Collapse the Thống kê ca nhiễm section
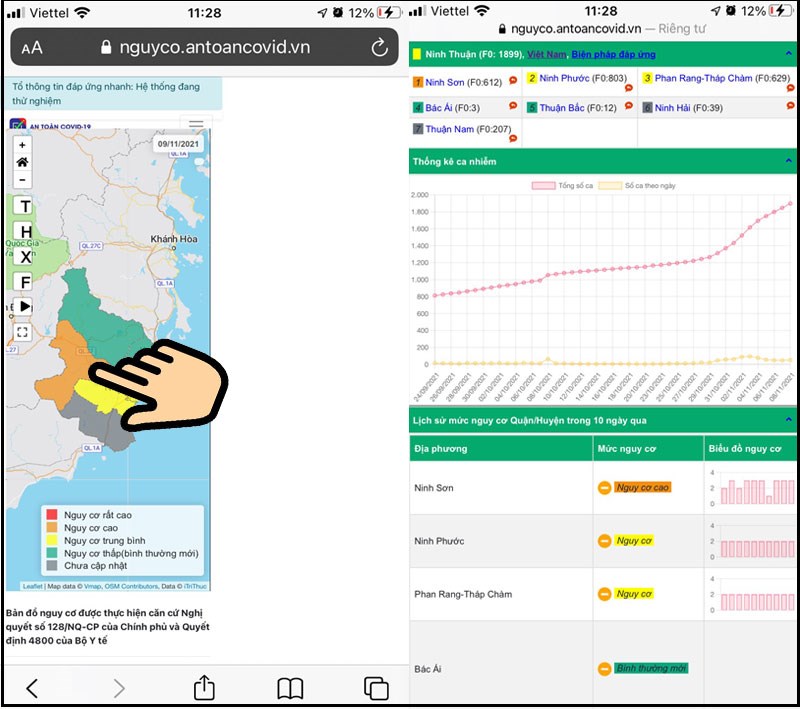 (788, 161)
